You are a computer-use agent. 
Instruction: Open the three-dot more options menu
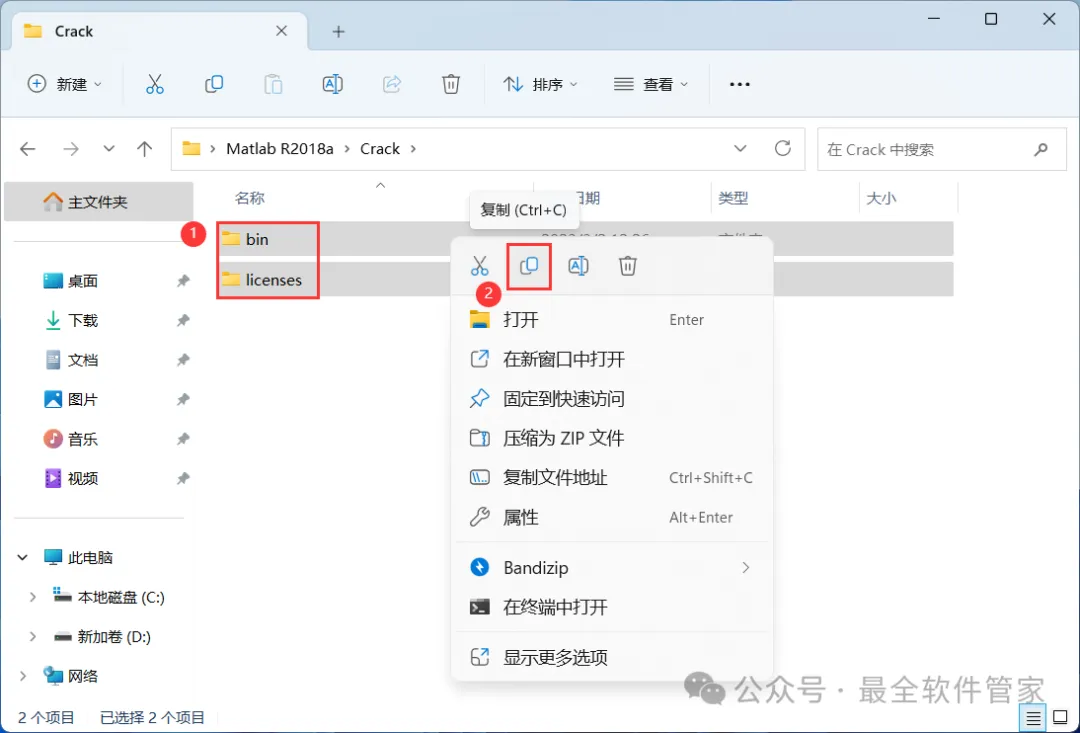pyautogui.click(x=740, y=84)
